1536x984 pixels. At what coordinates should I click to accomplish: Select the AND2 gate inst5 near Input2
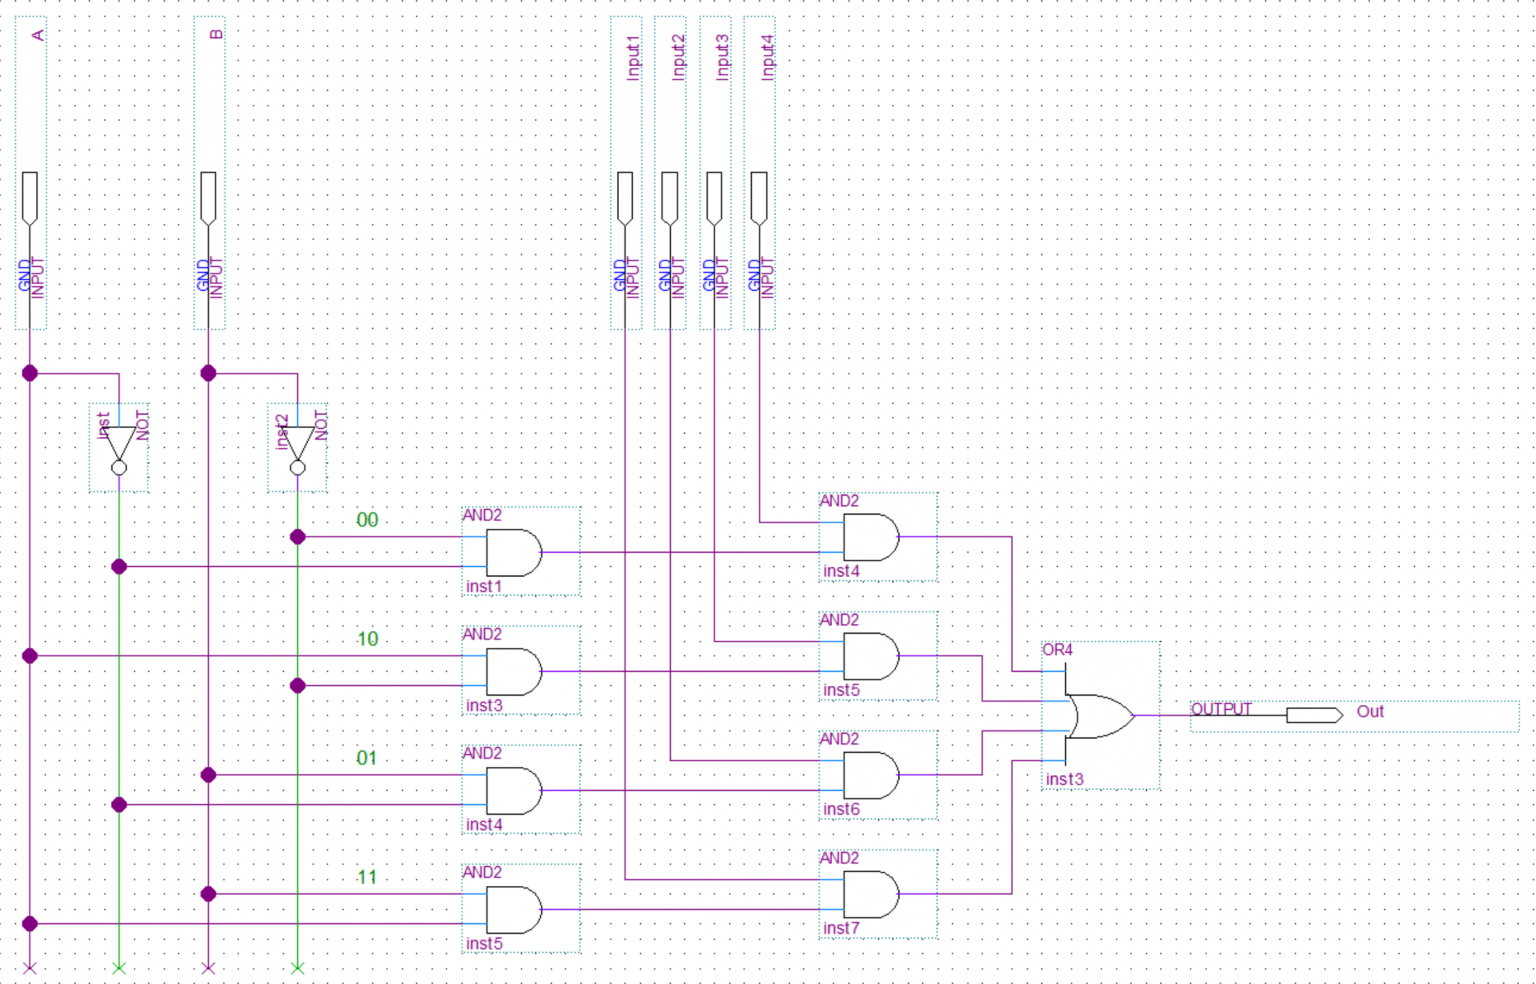click(870, 655)
